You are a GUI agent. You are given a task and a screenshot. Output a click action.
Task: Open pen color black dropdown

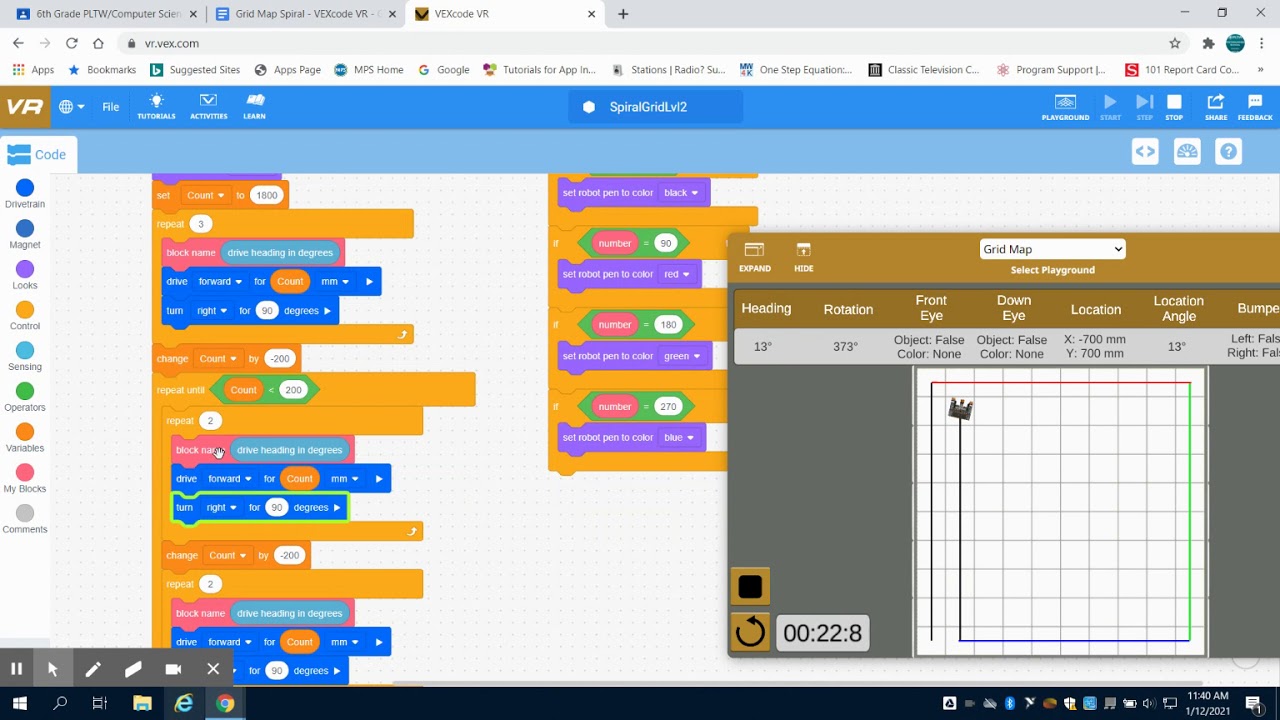click(x=681, y=192)
